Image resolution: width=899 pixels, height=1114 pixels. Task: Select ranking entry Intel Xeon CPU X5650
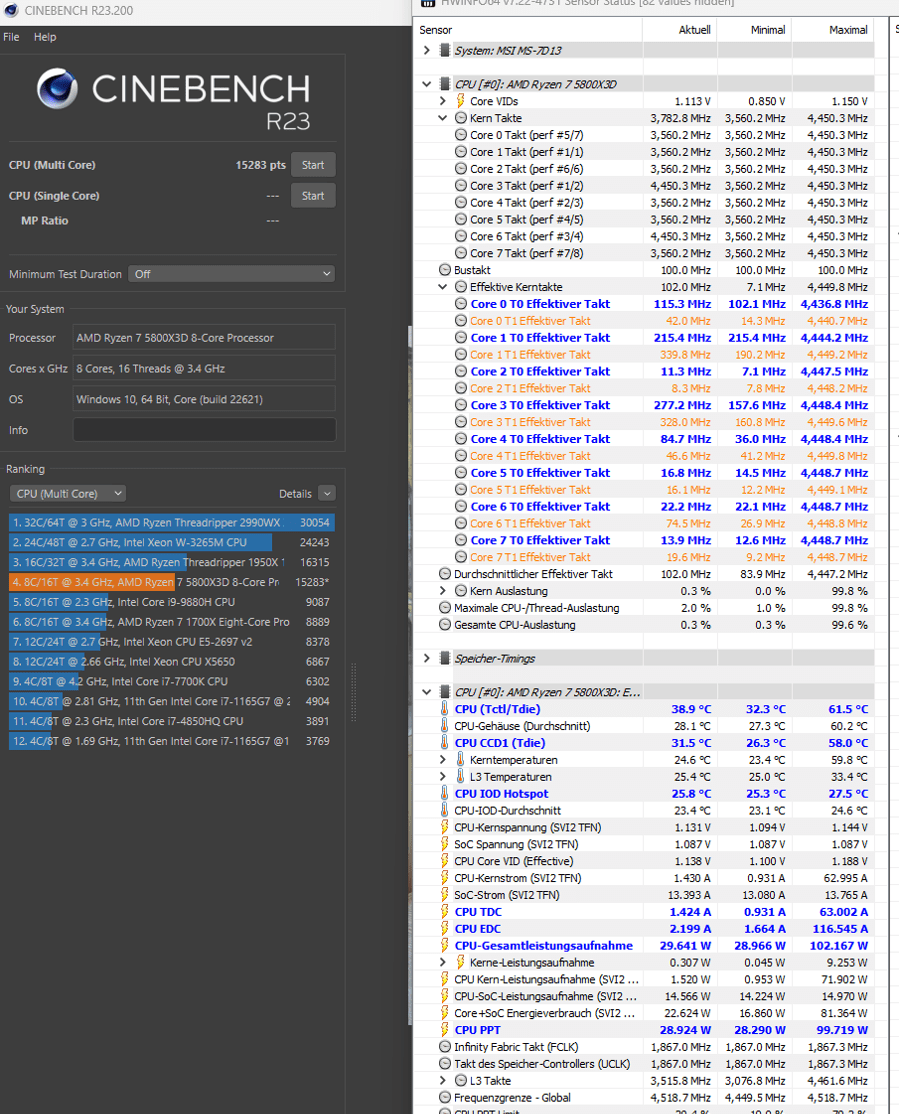pyautogui.click(x=171, y=662)
